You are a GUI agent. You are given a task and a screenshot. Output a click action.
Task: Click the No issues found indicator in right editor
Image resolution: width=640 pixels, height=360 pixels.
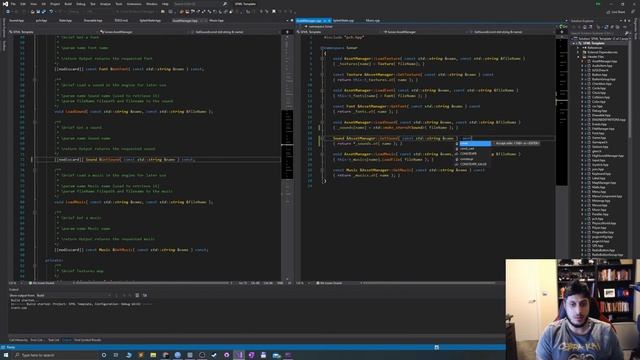[330, 283]
